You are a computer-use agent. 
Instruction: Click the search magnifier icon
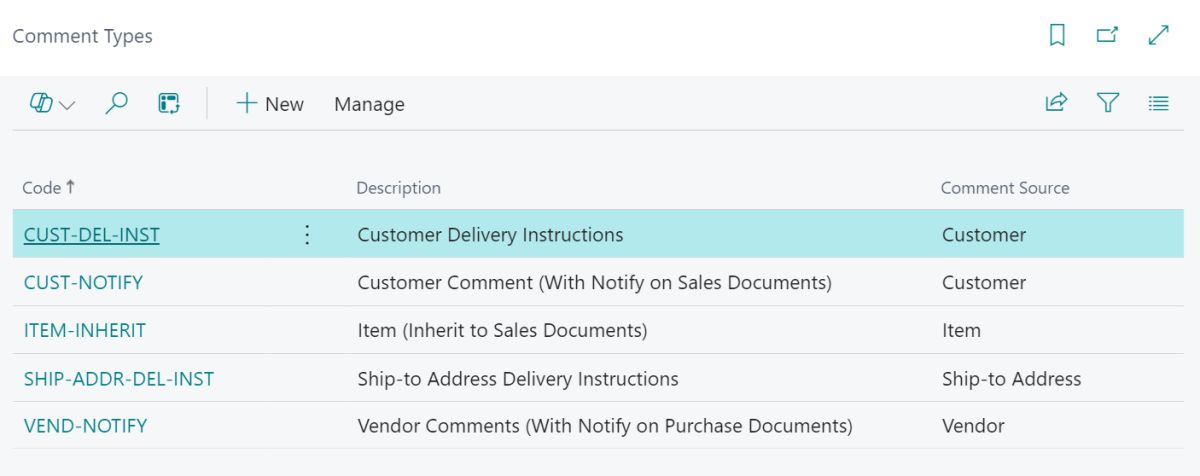pos(117,104)
